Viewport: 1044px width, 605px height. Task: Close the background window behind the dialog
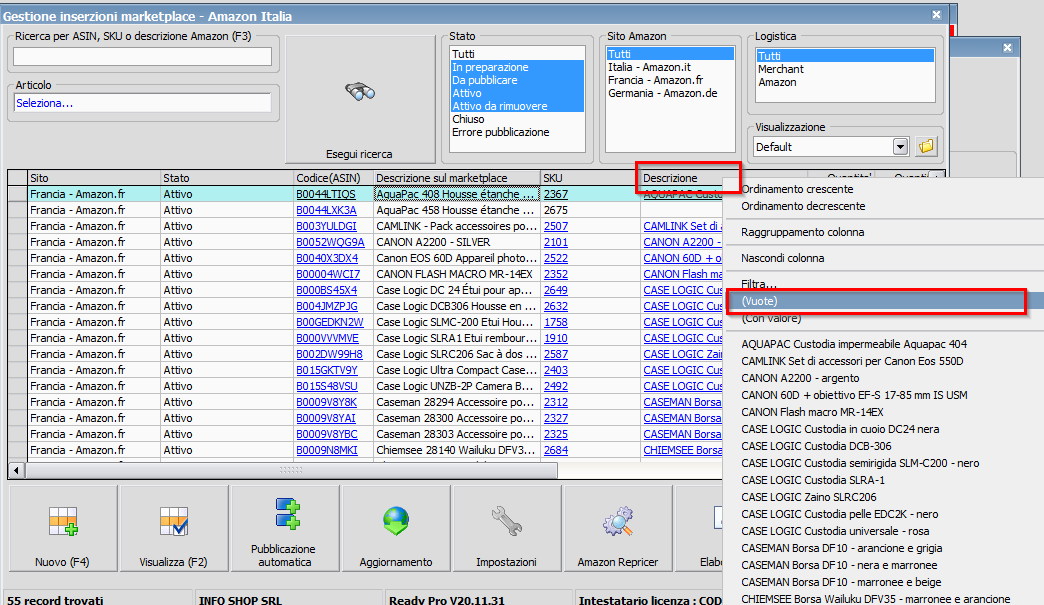pos(1007,48)
